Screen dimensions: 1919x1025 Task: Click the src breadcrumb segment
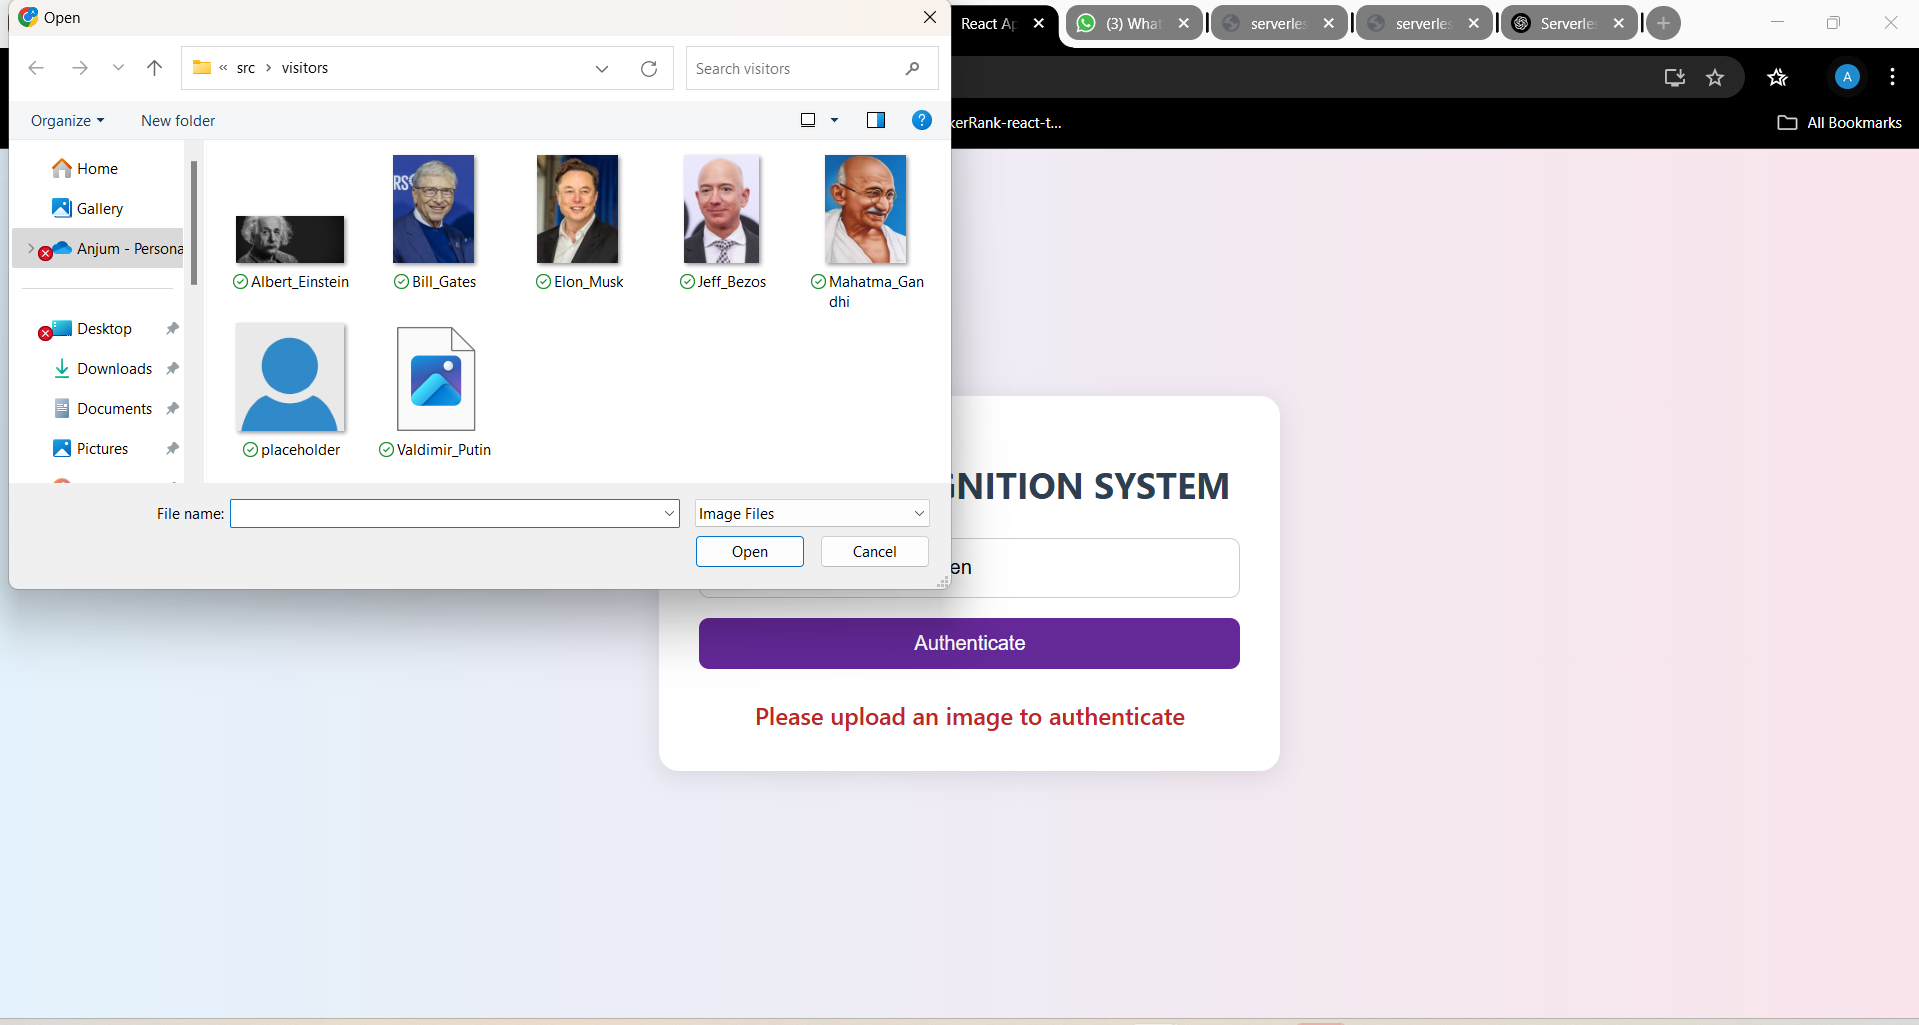246,69
